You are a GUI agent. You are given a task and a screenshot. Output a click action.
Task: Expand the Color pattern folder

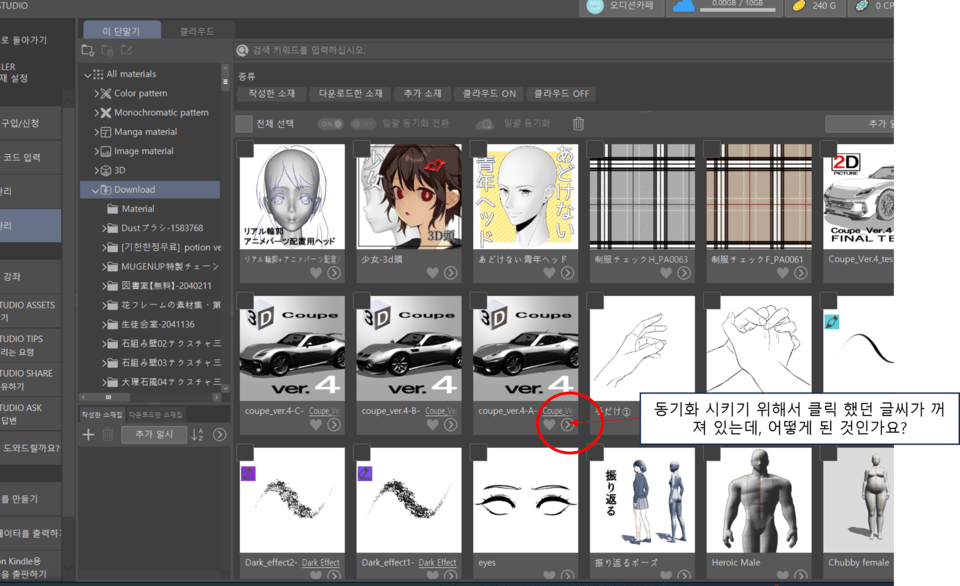coord(96,94)
